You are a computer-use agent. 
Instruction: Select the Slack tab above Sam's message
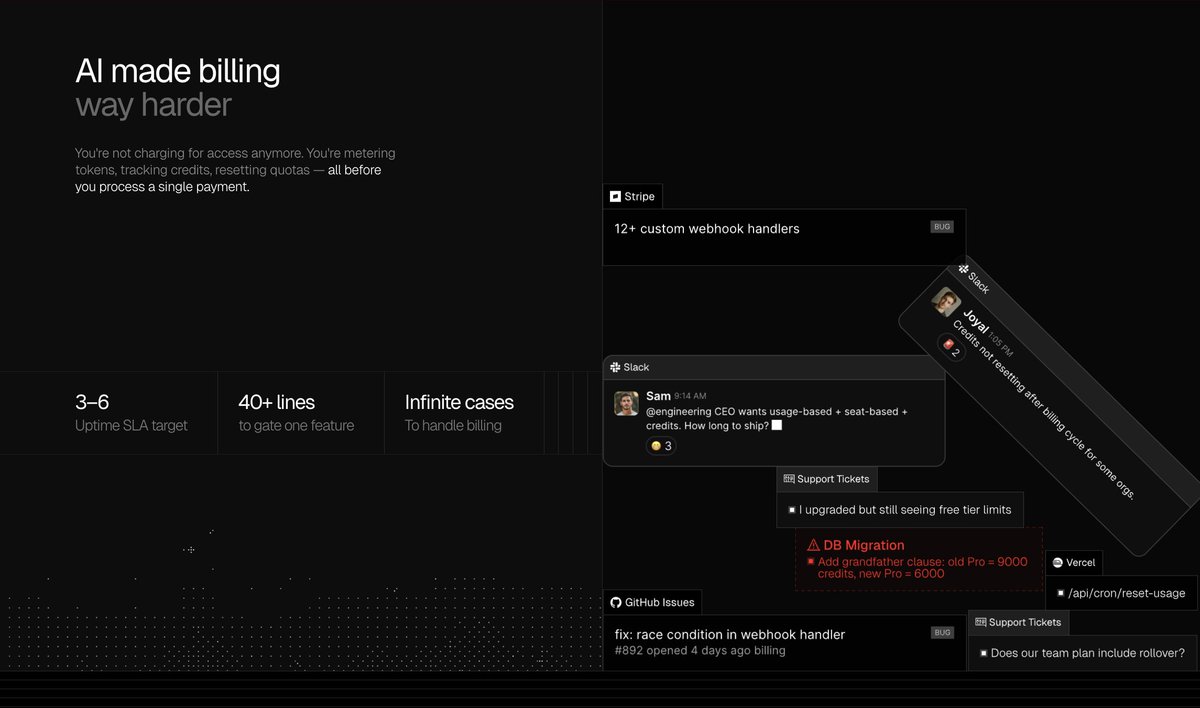[x=629, y=368]
